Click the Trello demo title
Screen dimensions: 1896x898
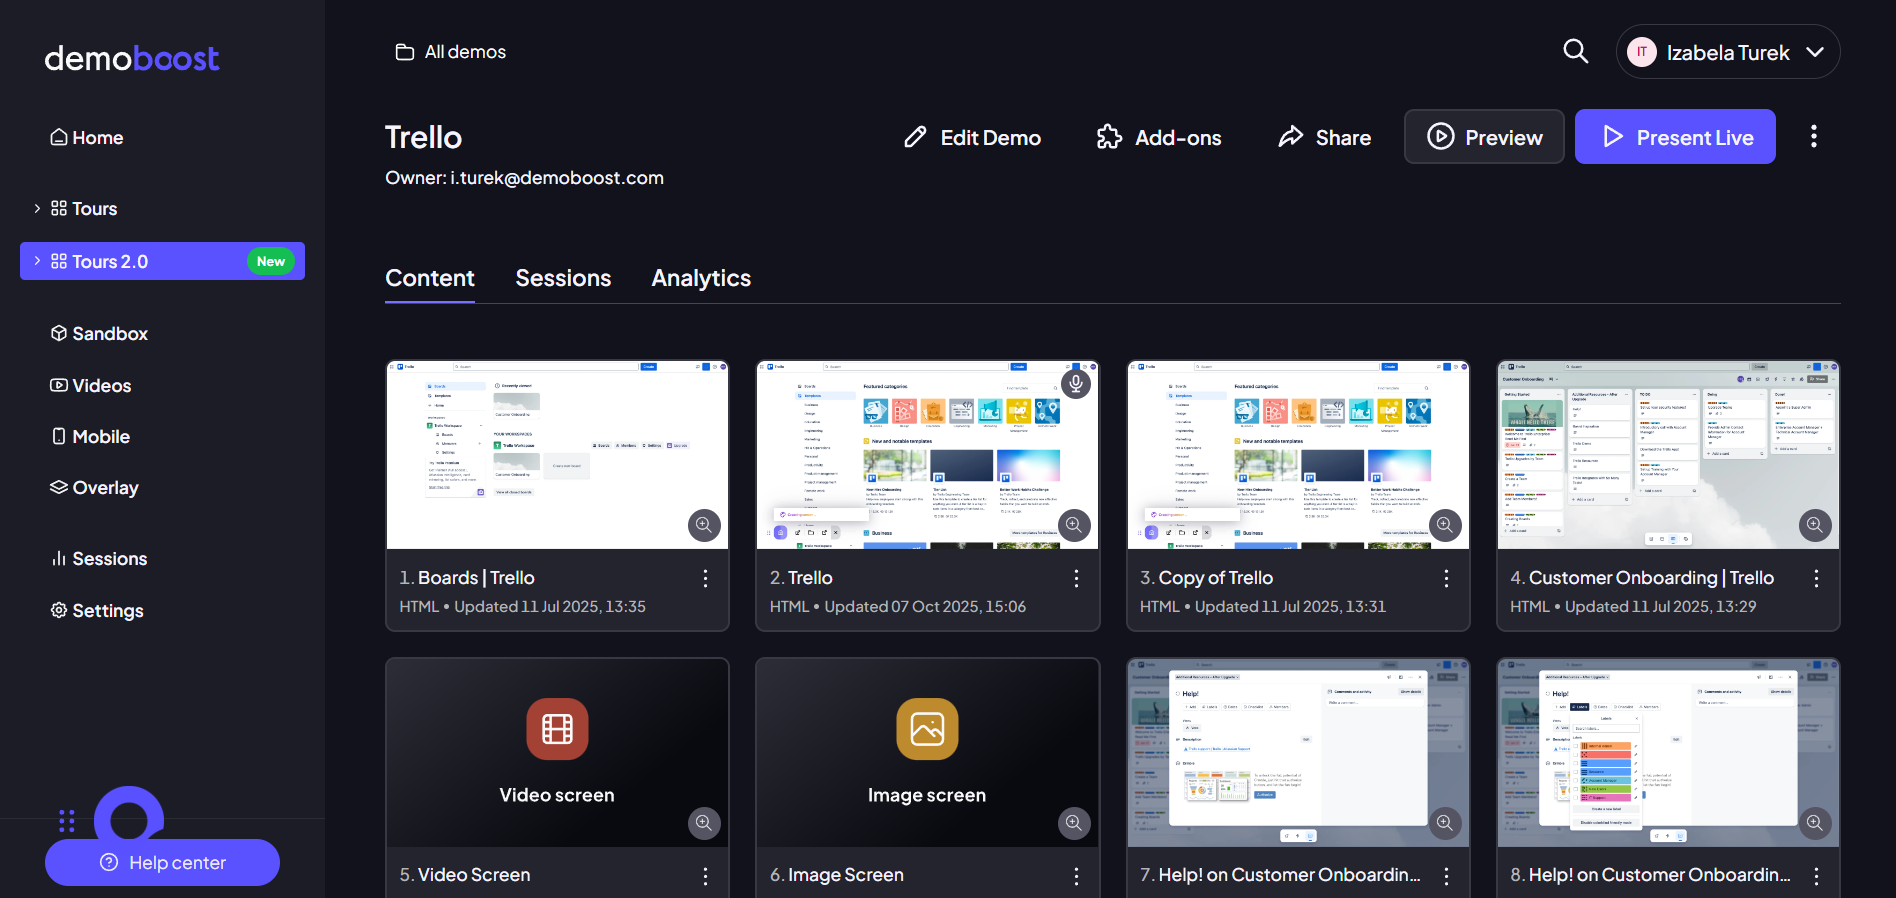[x=424, y=137]
